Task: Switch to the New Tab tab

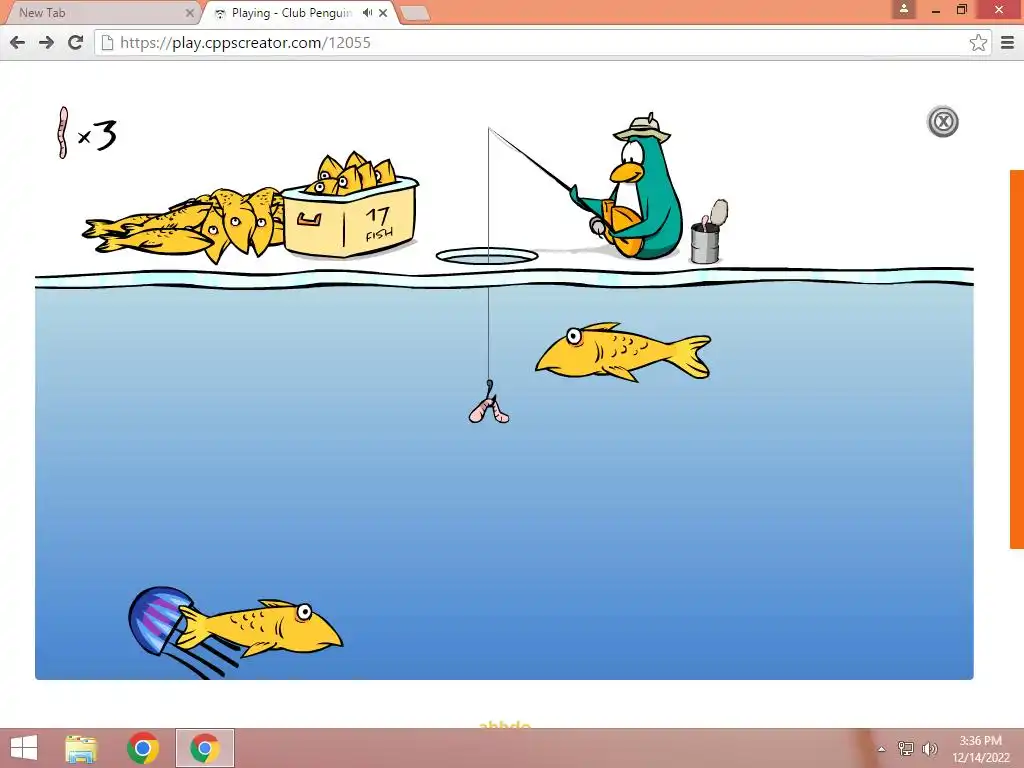Action: 100,12
